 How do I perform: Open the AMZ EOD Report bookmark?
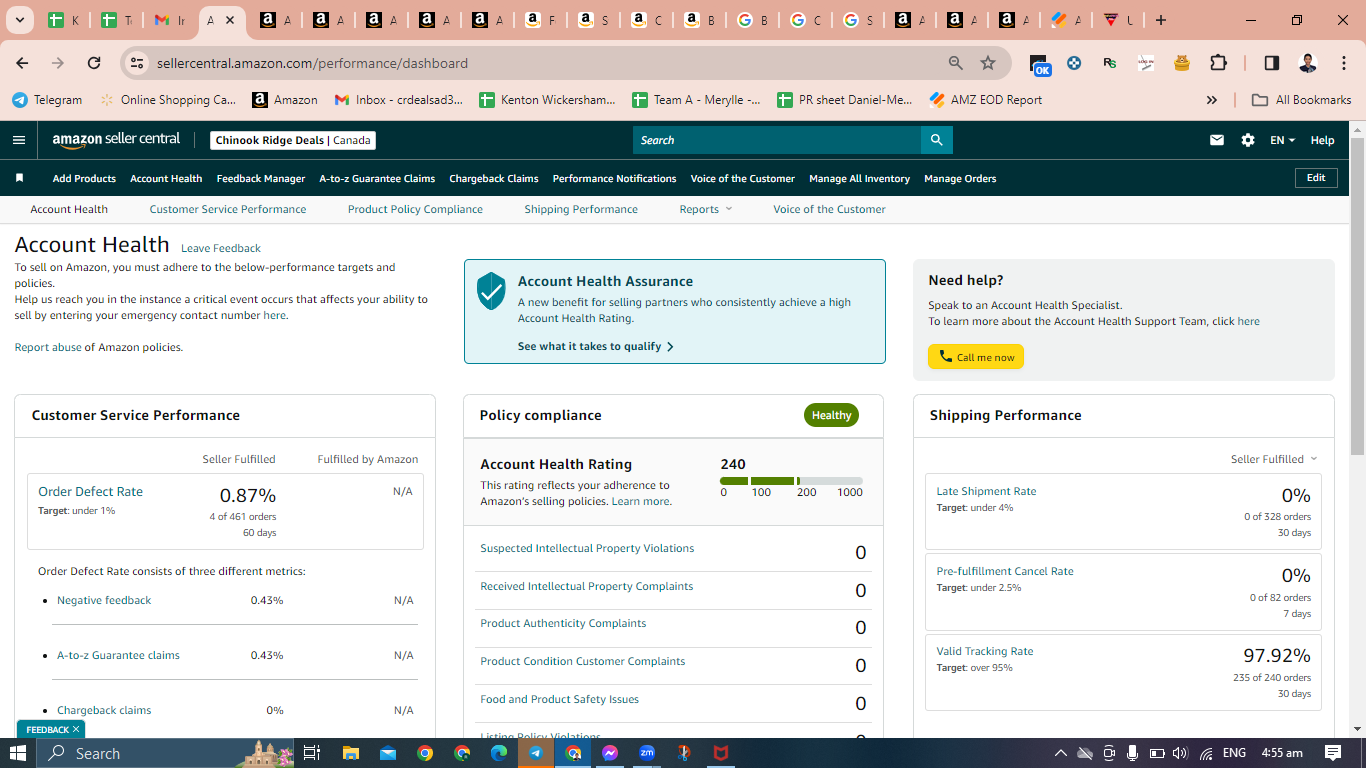[986, 100]
